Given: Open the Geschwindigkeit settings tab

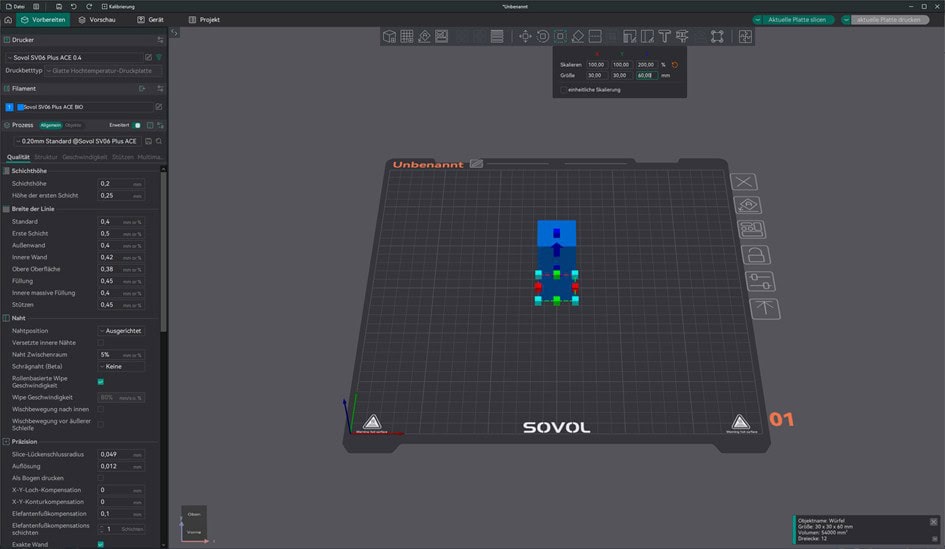Looking at the screenshot, I should pos(85,157).
